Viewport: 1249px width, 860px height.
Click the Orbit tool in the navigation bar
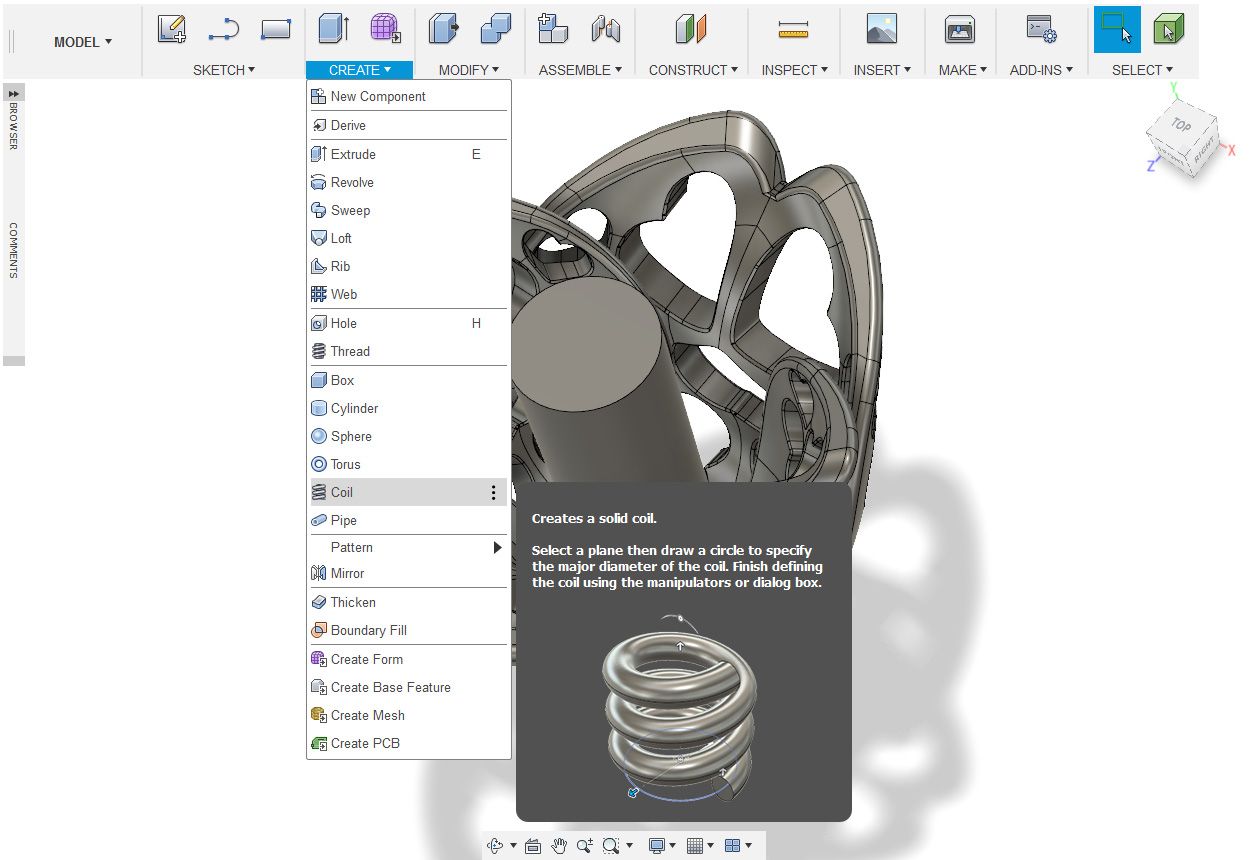pyautogui.click(x=497, y=844)
